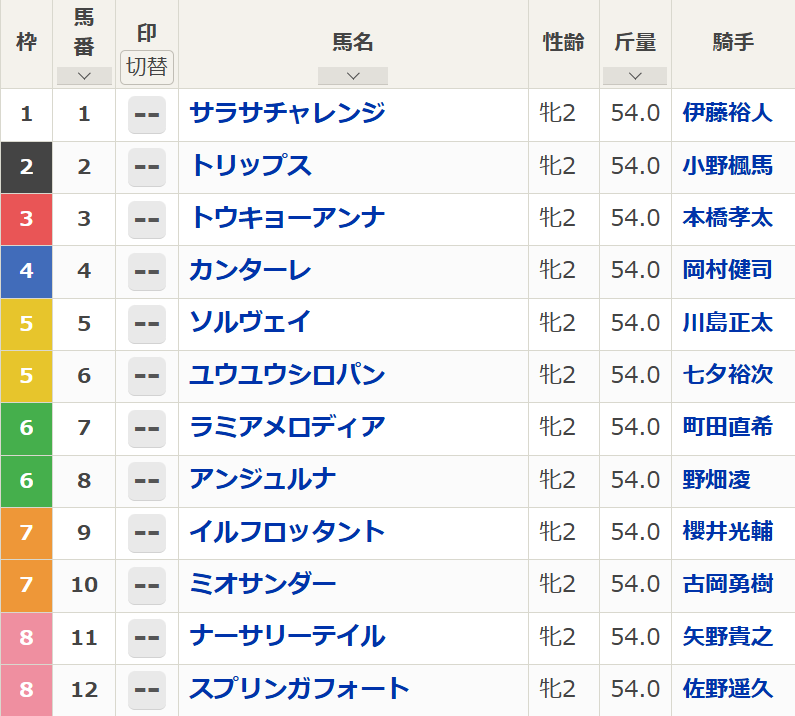This screenshot has width=795, height=716.
Task: Click the 騎手 column header
Action: 733,43
